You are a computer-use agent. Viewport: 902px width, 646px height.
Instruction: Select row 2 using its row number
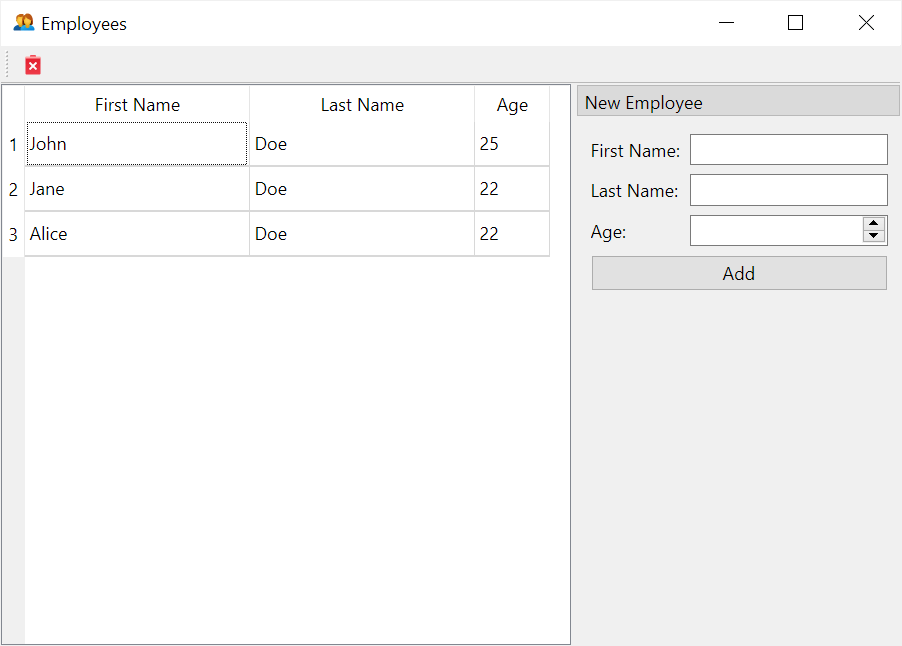(x=12, y=188)
